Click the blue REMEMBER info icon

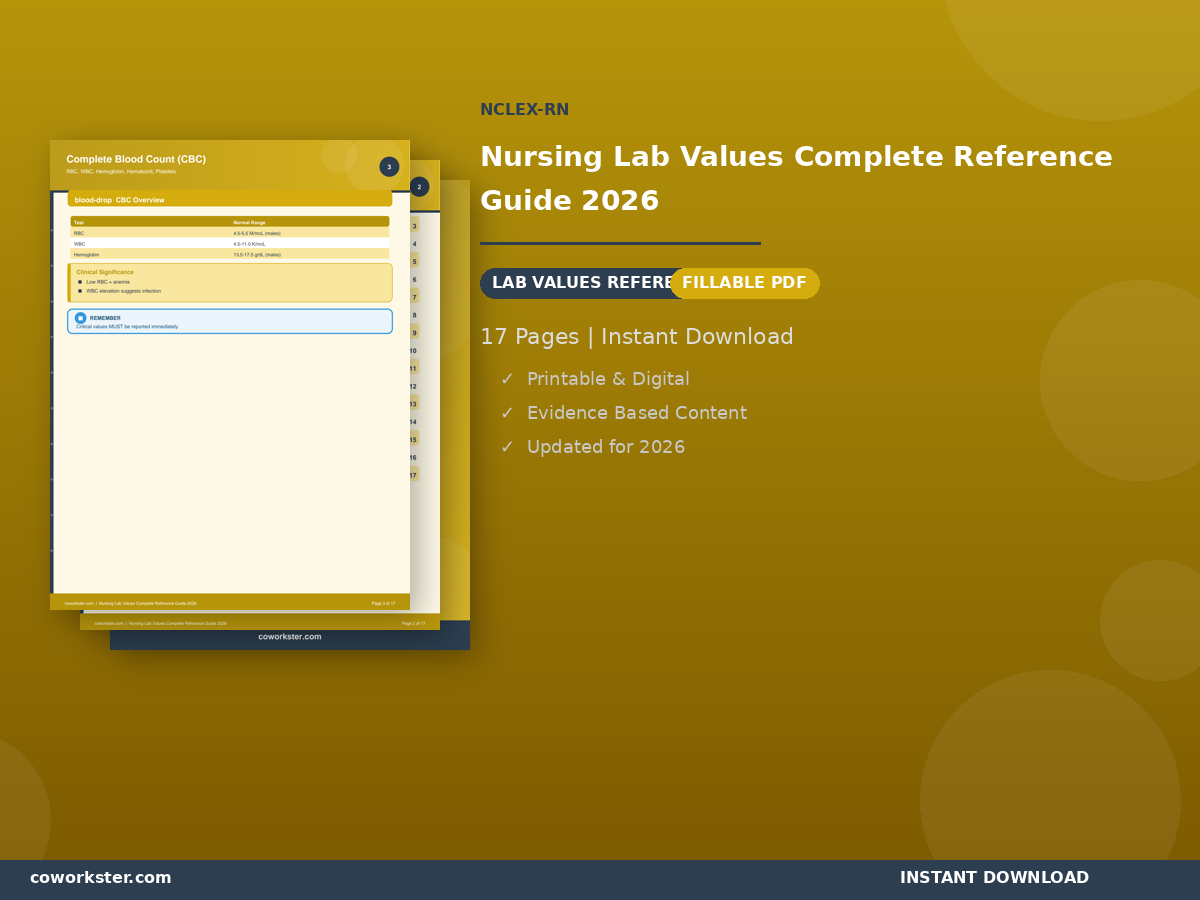tap(80, 318)
